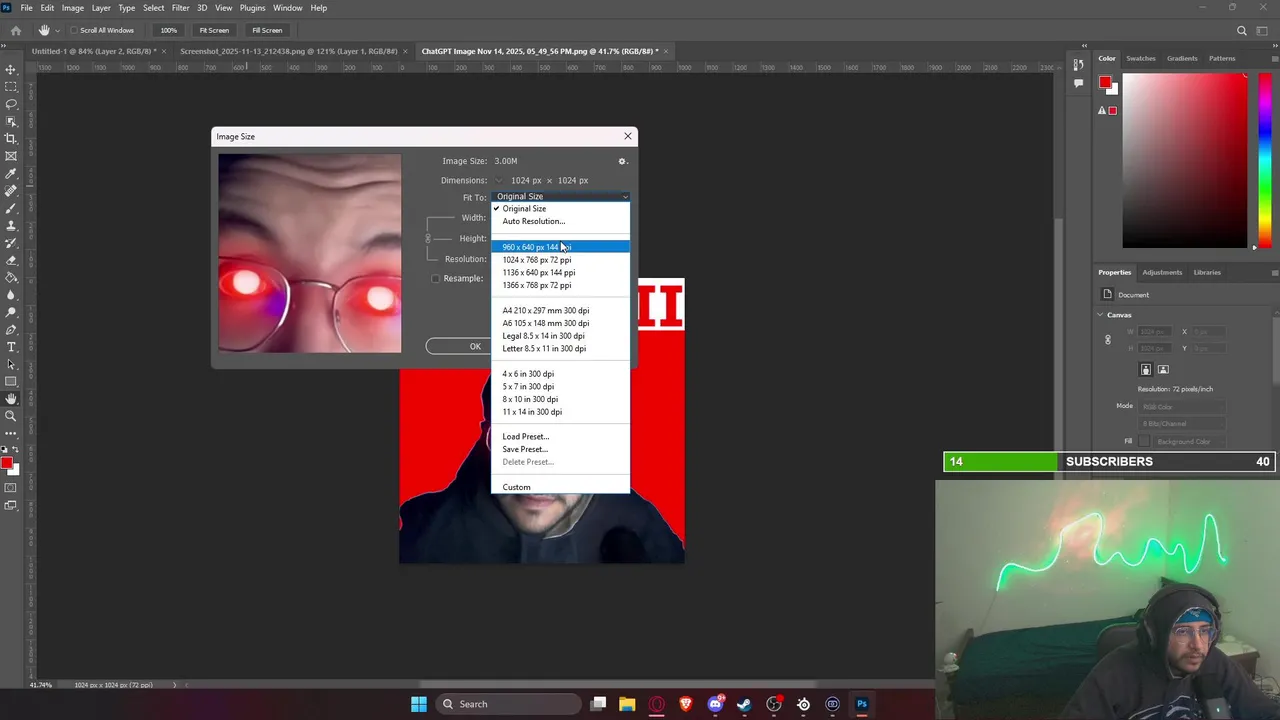
Task: Select the Move tool
Action: coord(11,69)
